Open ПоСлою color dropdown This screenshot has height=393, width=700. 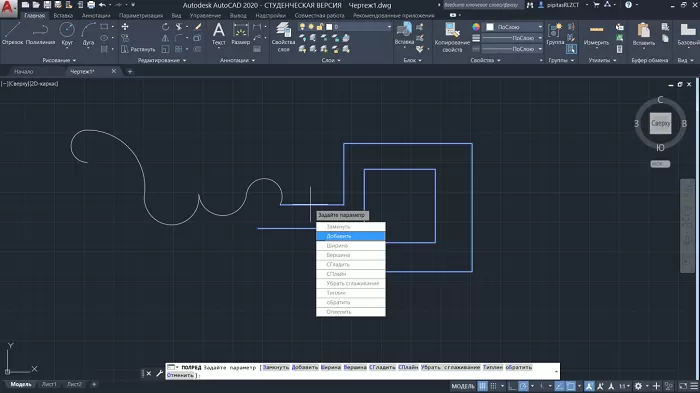(514, 27)
